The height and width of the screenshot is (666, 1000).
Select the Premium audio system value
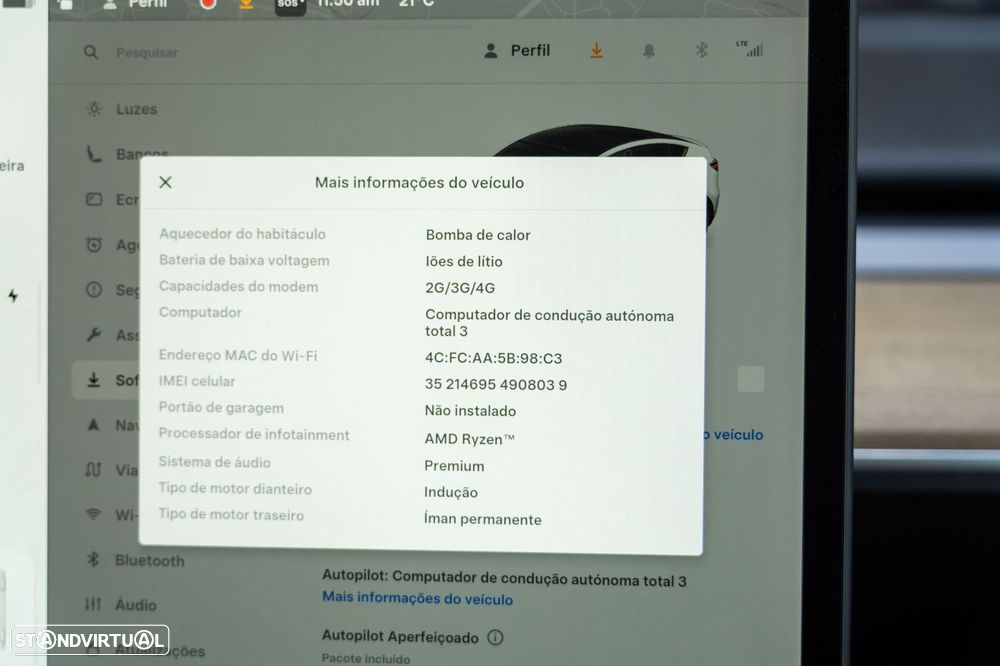[x=454, y=466]
